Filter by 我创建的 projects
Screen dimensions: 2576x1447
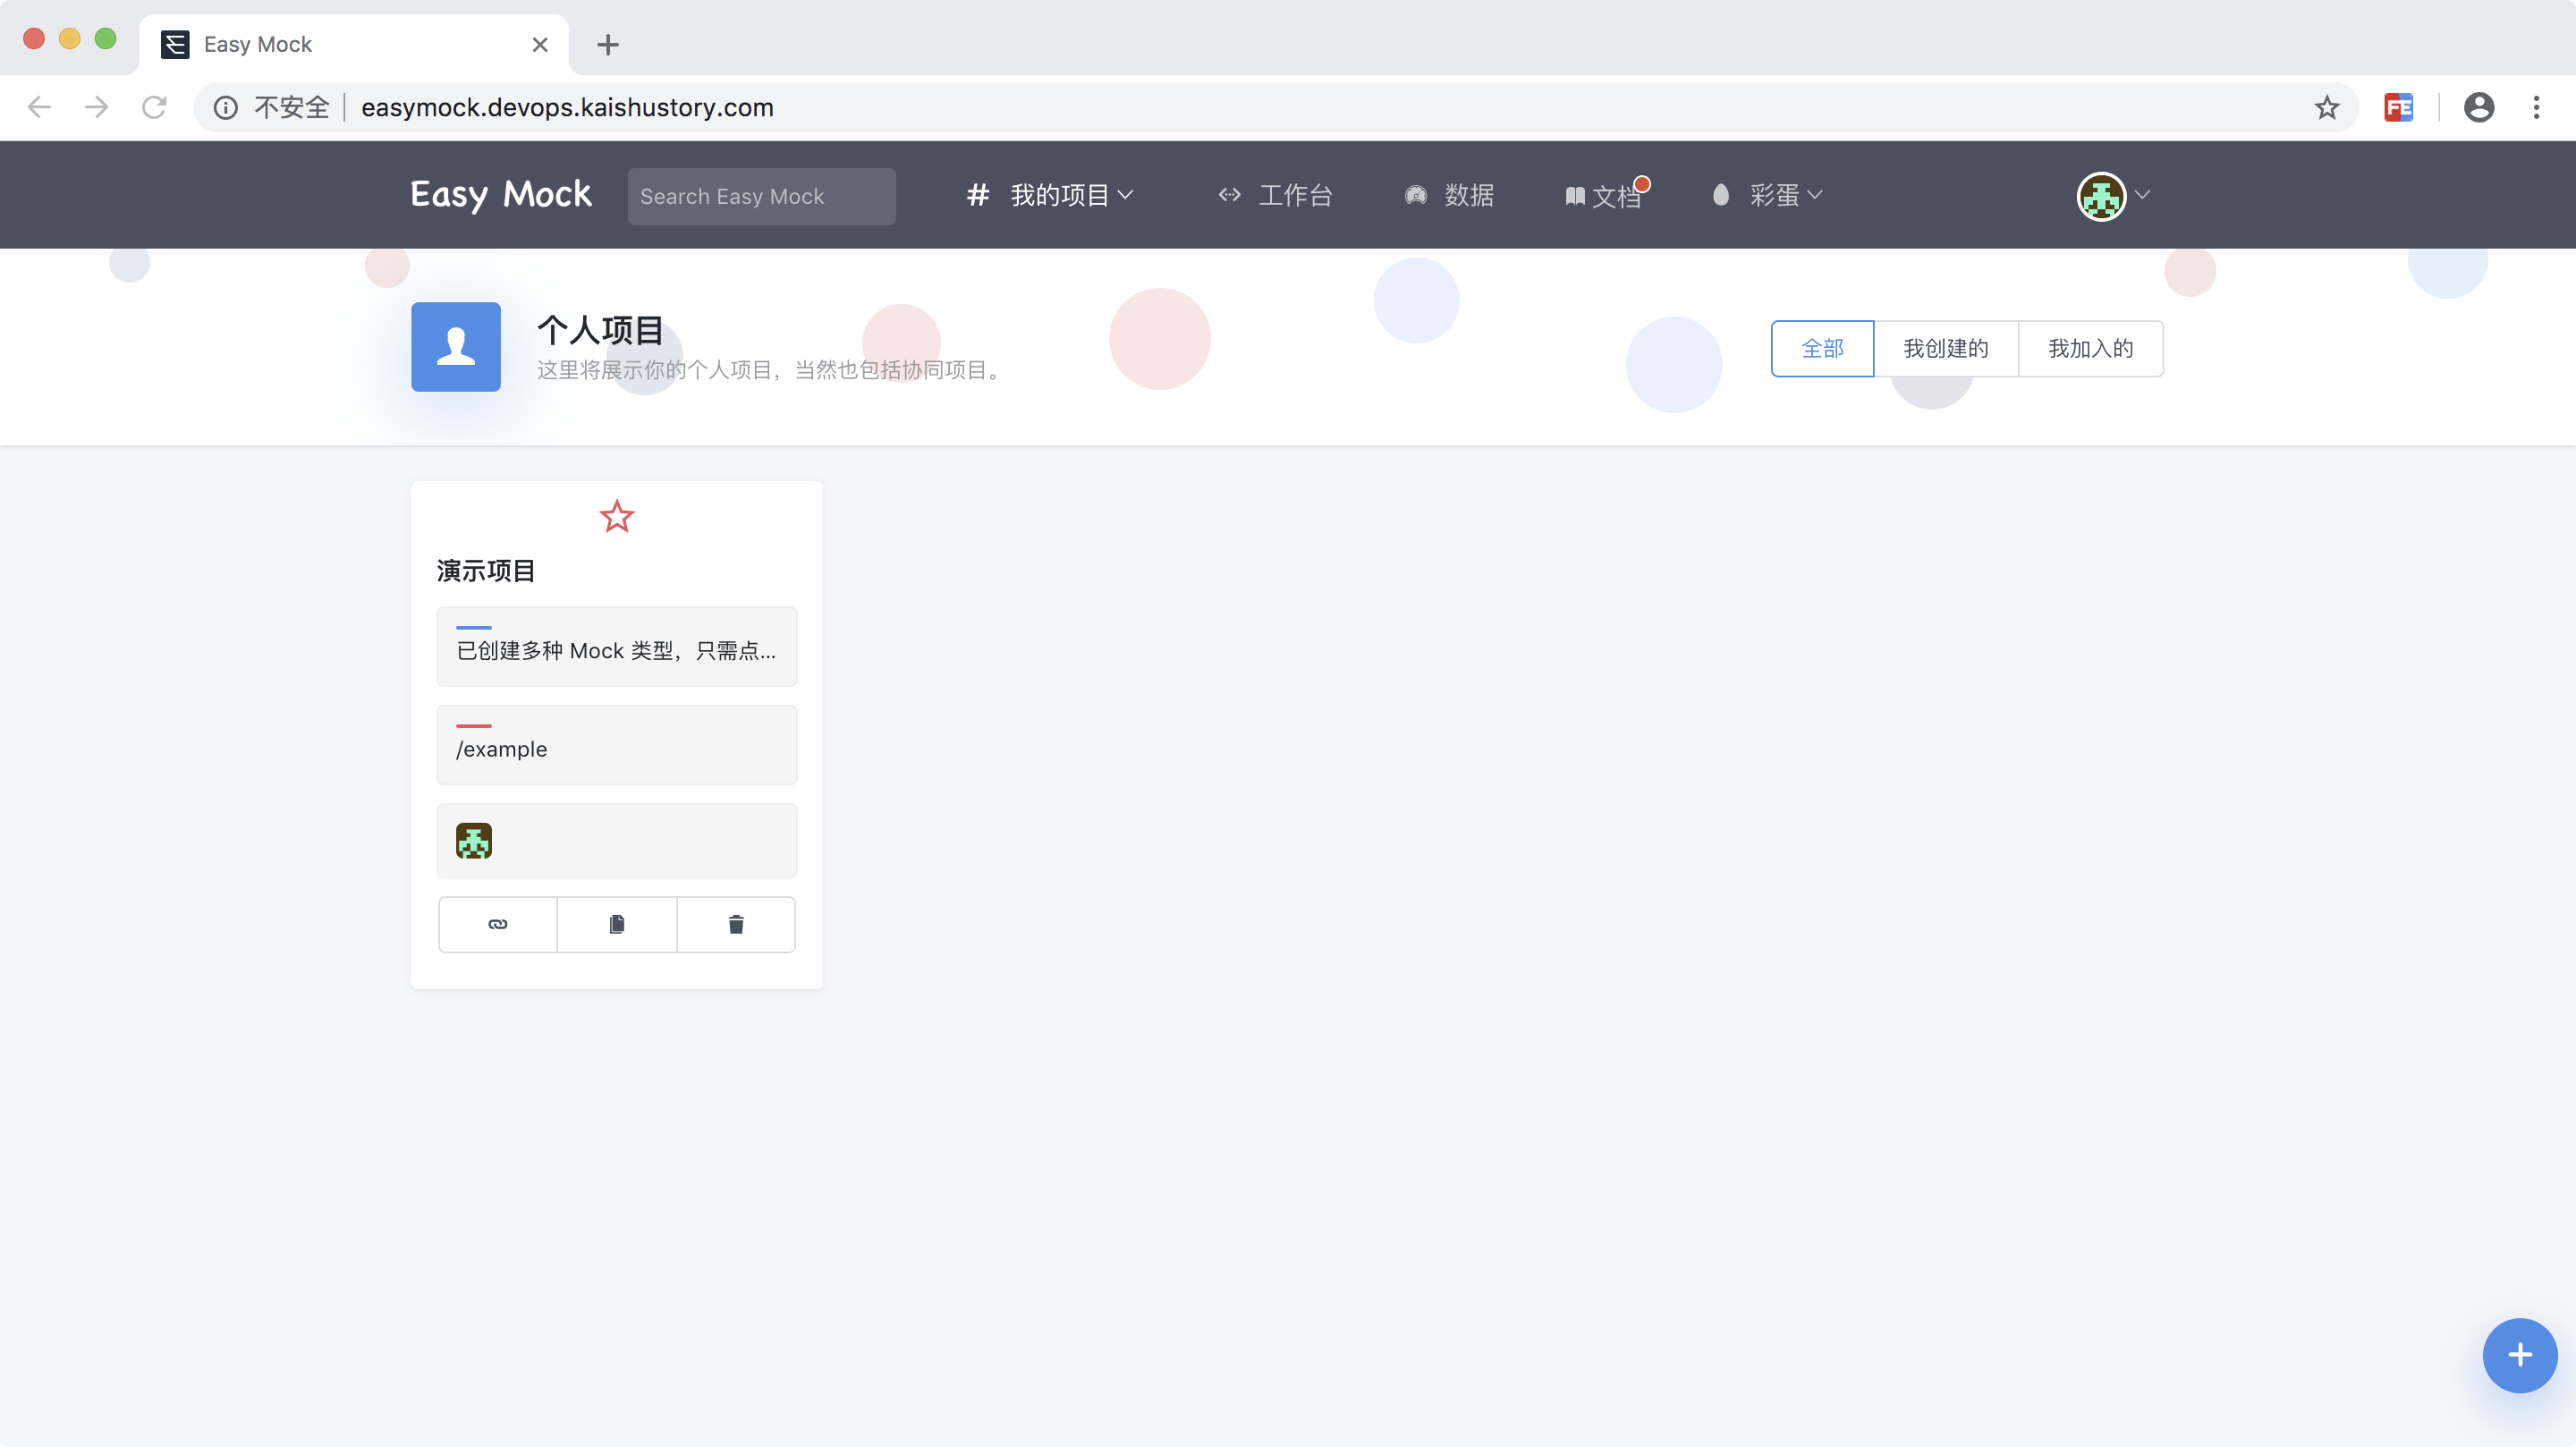coord(1946,349)
